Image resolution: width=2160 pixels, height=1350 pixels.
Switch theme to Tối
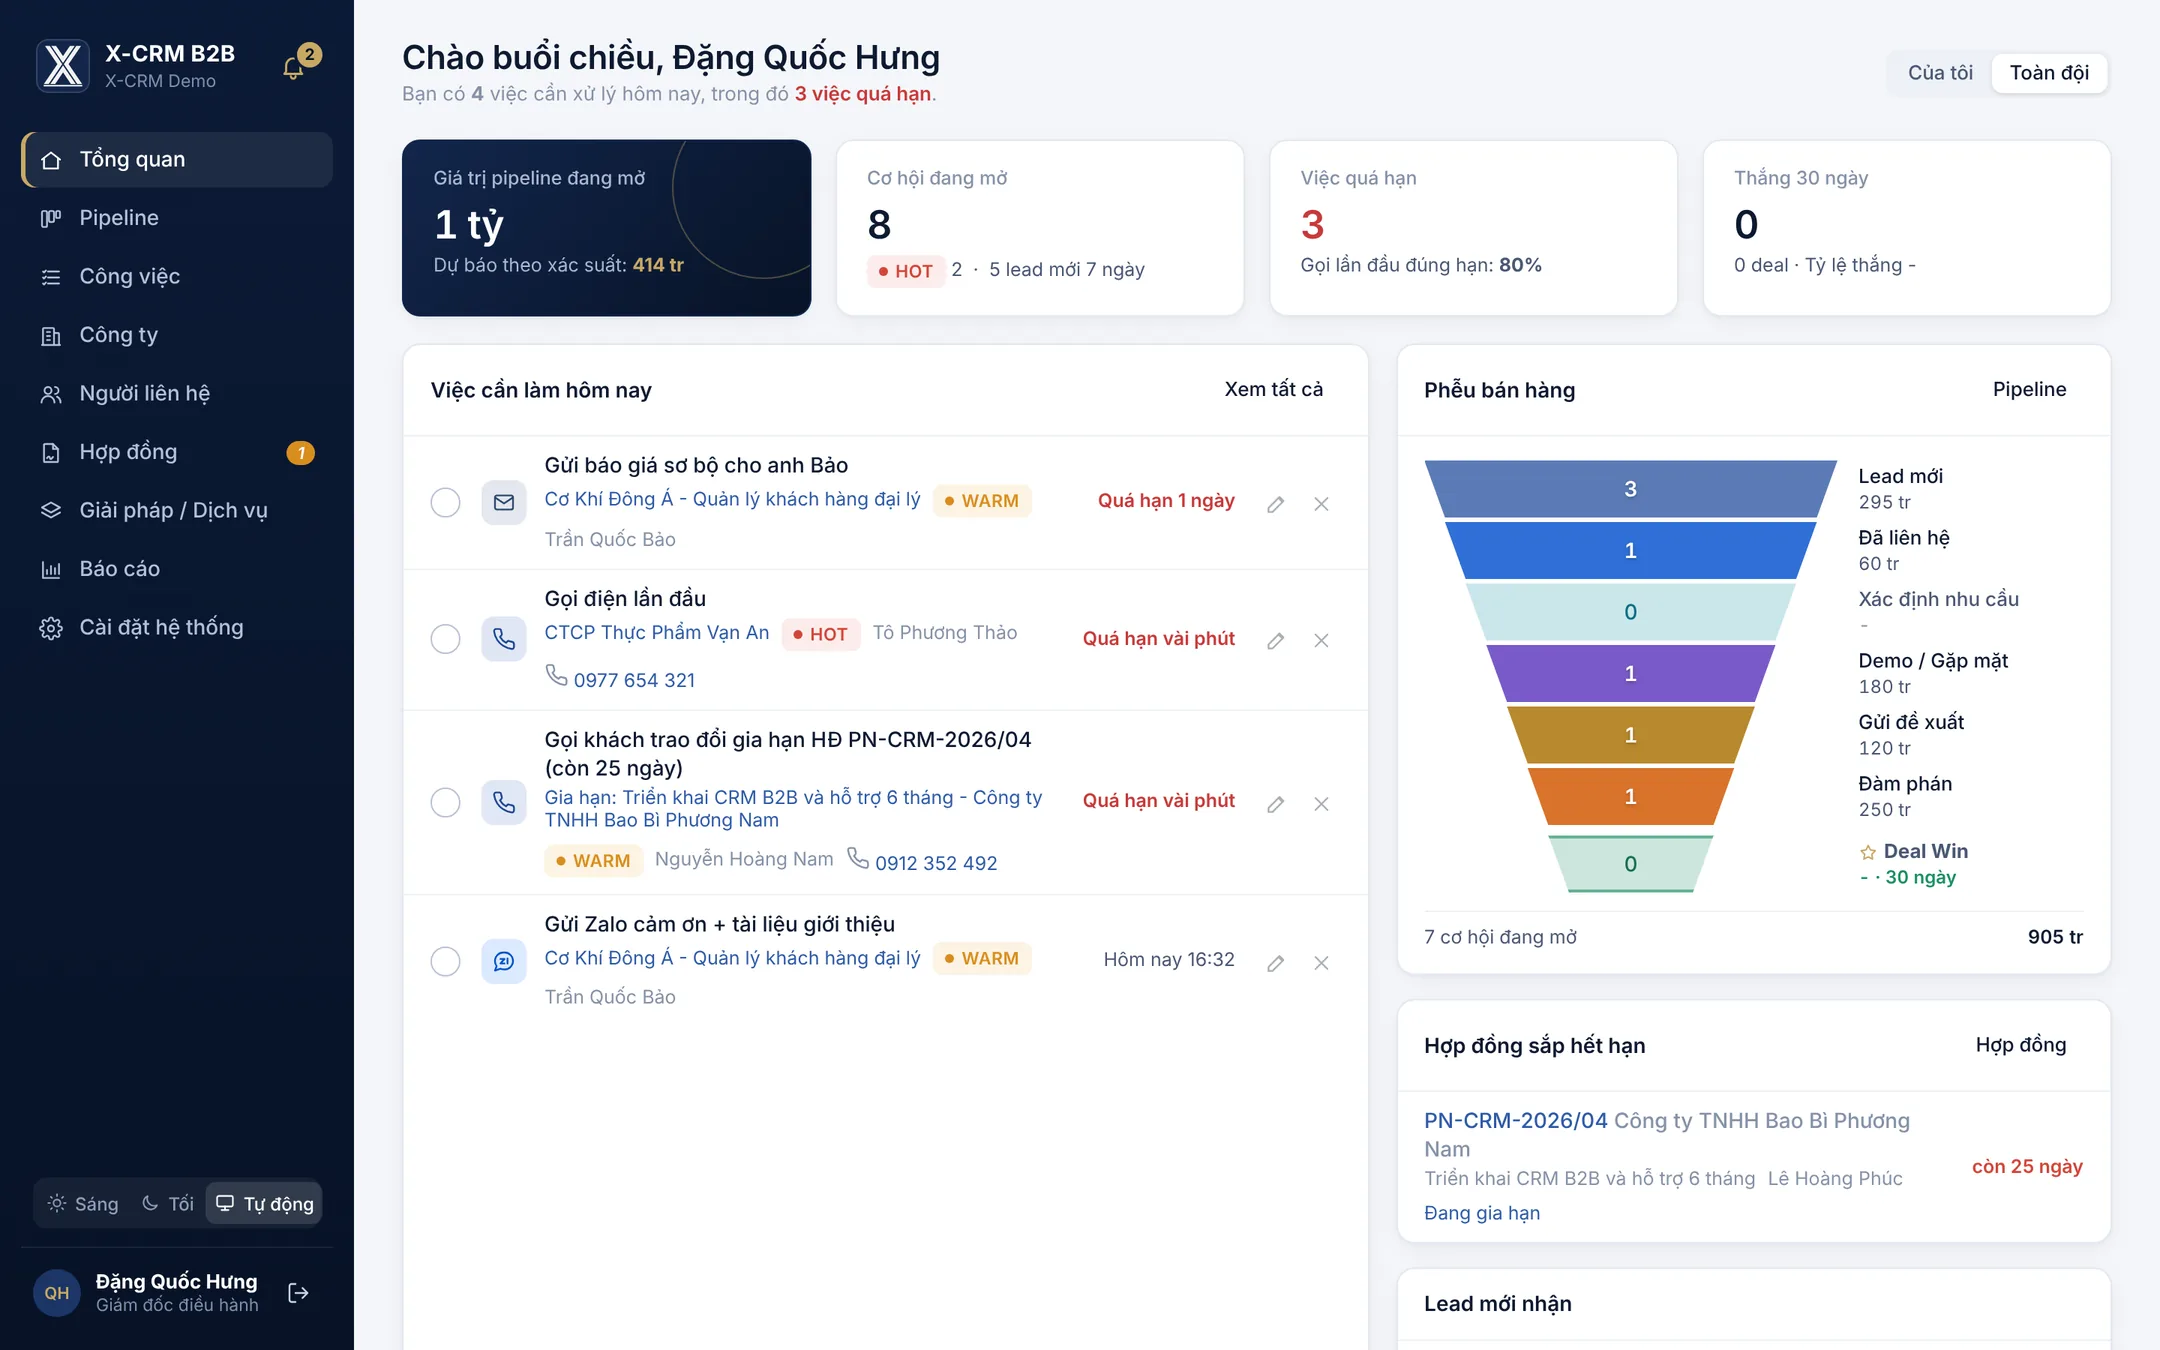[x=168, y=1203]
